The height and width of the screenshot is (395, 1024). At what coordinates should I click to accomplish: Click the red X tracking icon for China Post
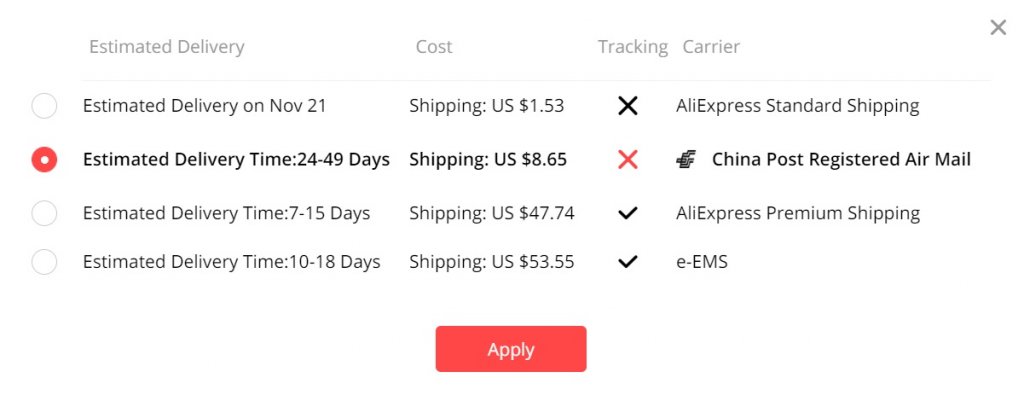628,159
